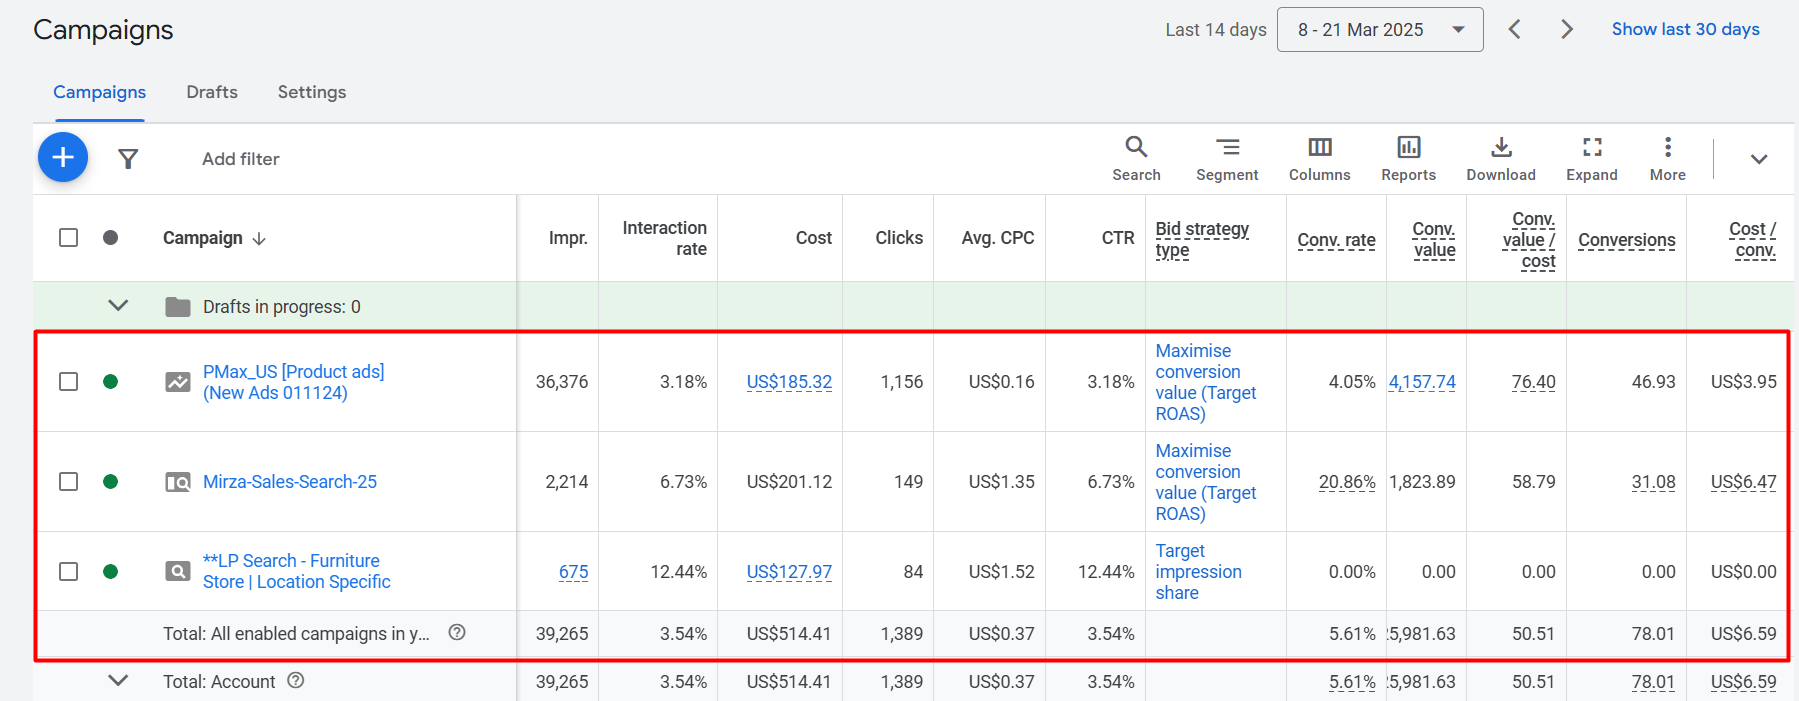Select the PMax_US campaign checkbox
Image resolution: width=1799 pixels, height=701 pixels.
[x=68, y=382]
